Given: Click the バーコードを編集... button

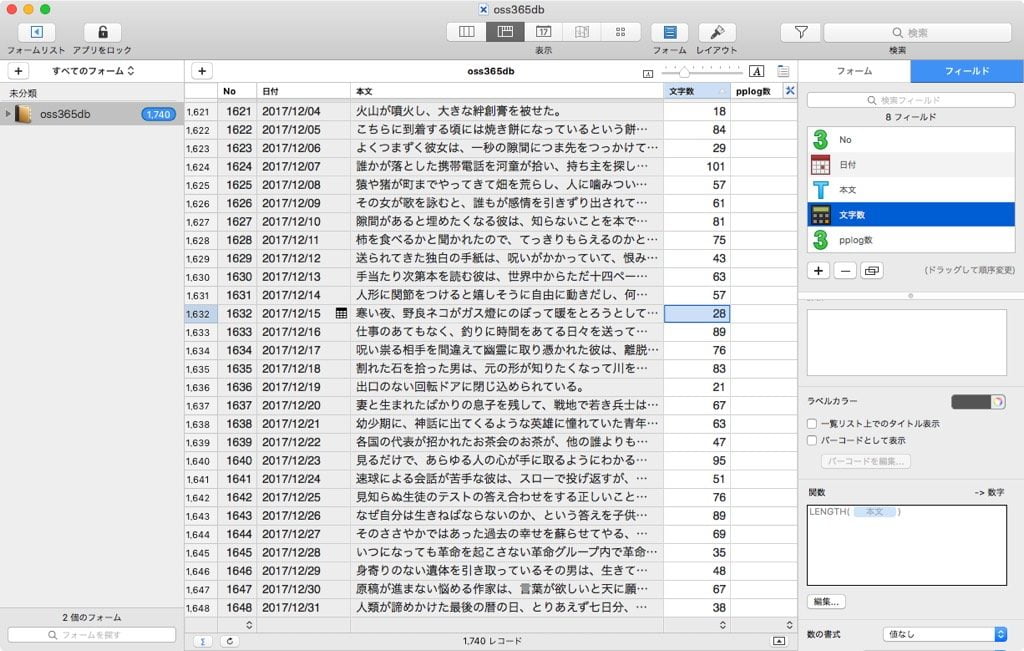Looking at the screenshot, I should tap(866, 462).
